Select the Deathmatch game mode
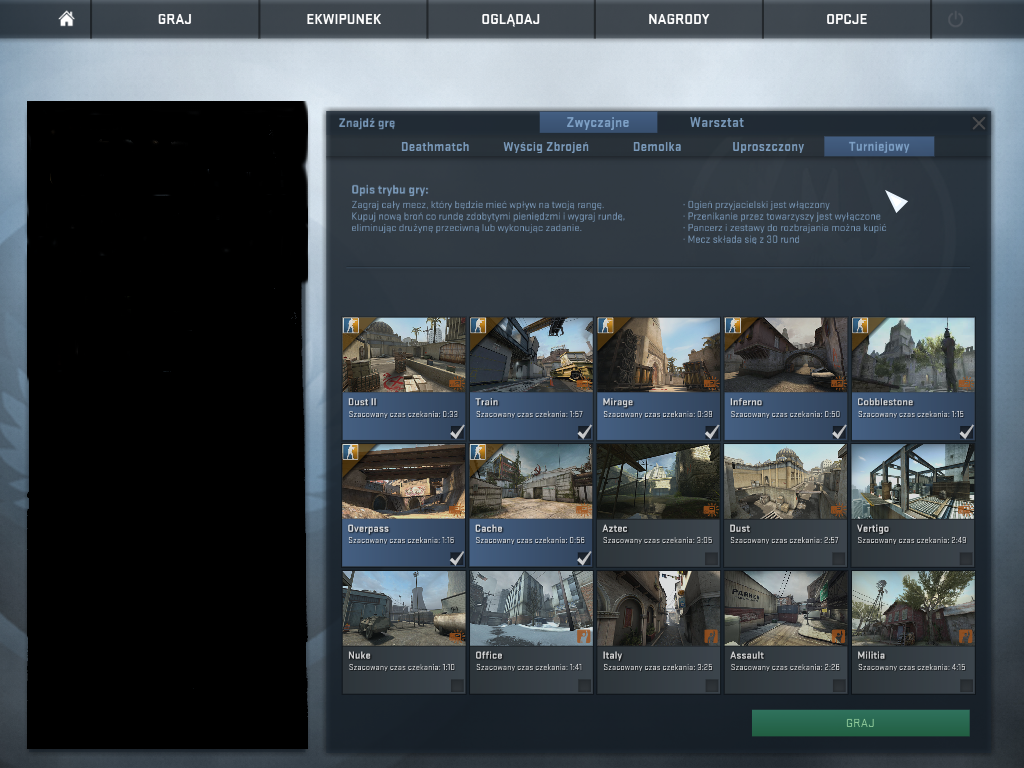 point(435,147)
